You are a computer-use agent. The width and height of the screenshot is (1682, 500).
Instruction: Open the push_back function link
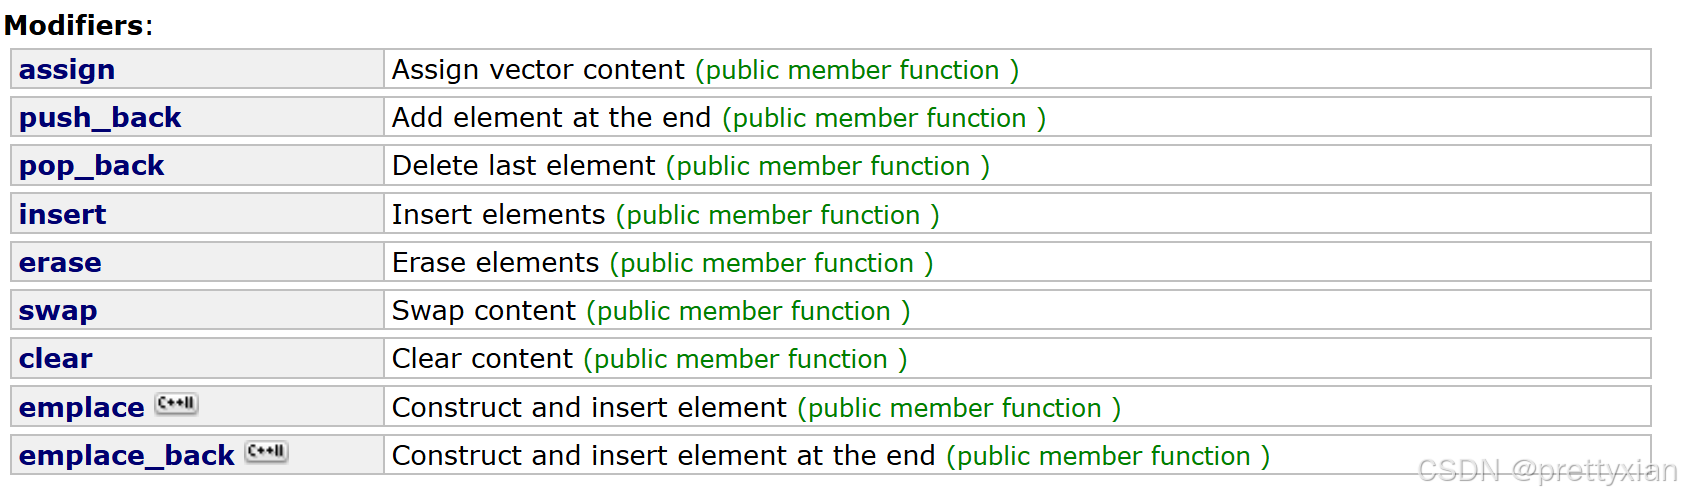point(100,117)
